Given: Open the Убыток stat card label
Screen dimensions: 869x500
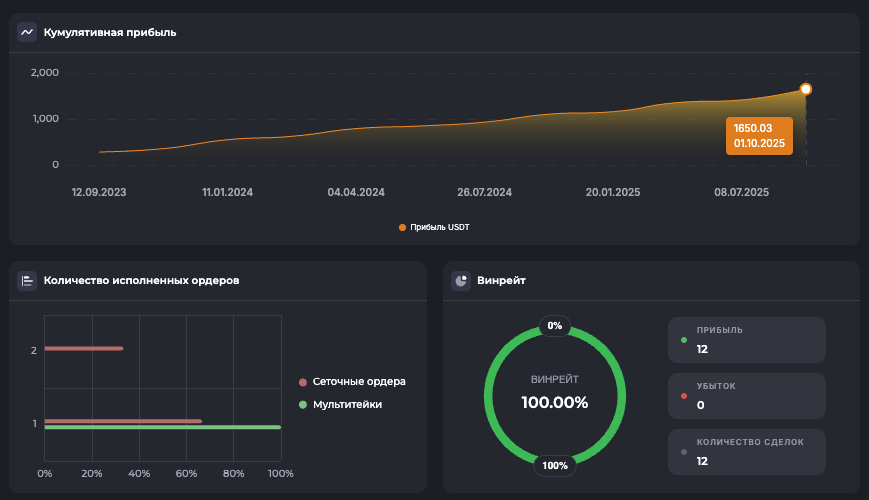Looking at the screenshot, I should tap(716, 385).
